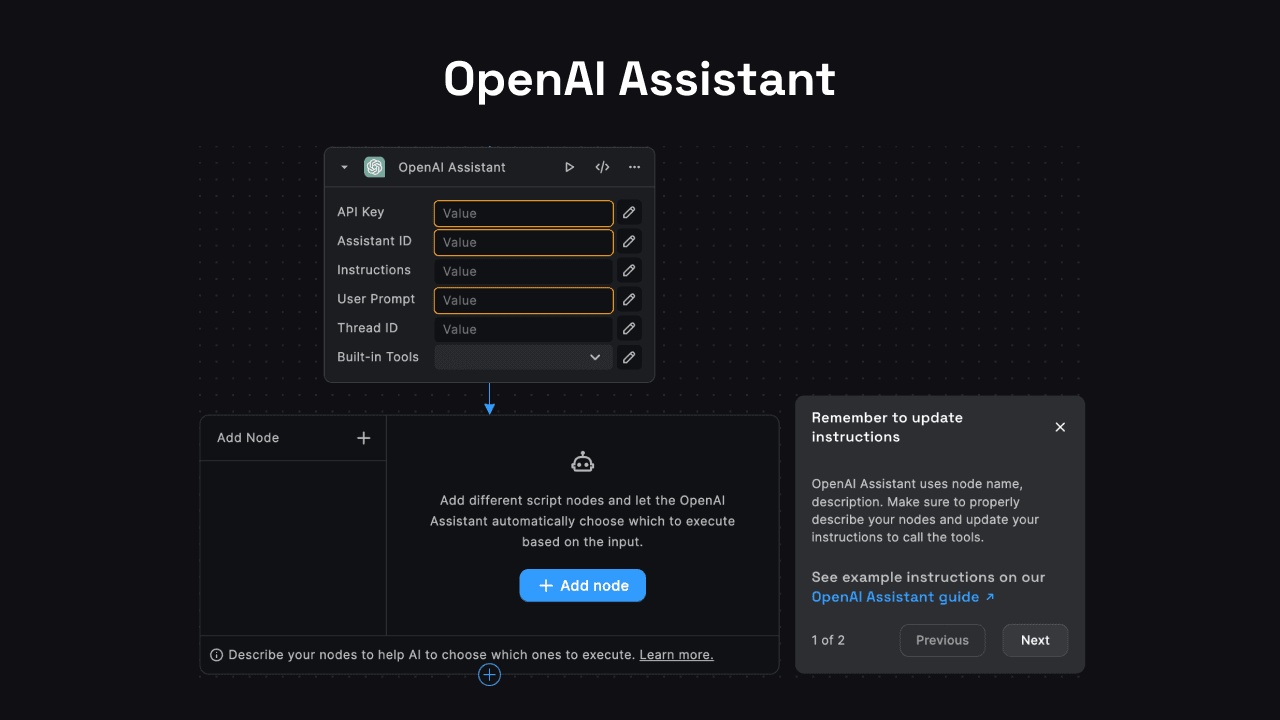
Task: Click the Learn more link
Action: pyautogui.click(x=676, y=654)
